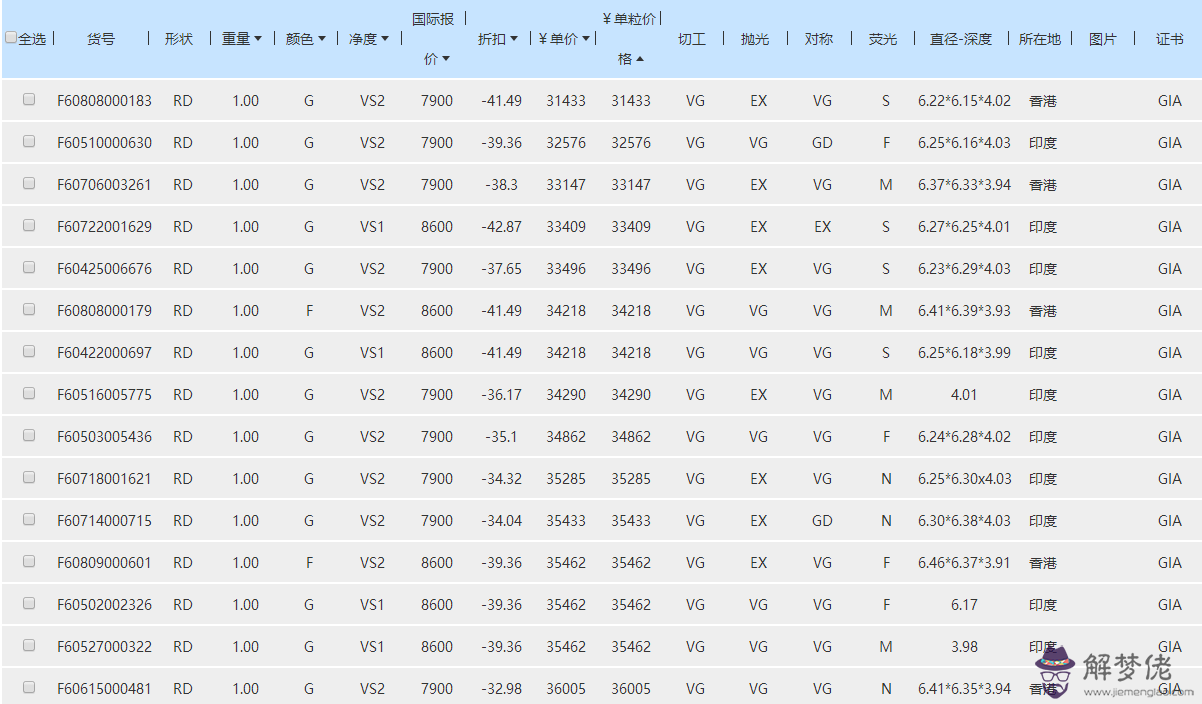The image size is (1202, 704).
Task: Select checkbox of item F60714000715
Action: coord(29,519)
